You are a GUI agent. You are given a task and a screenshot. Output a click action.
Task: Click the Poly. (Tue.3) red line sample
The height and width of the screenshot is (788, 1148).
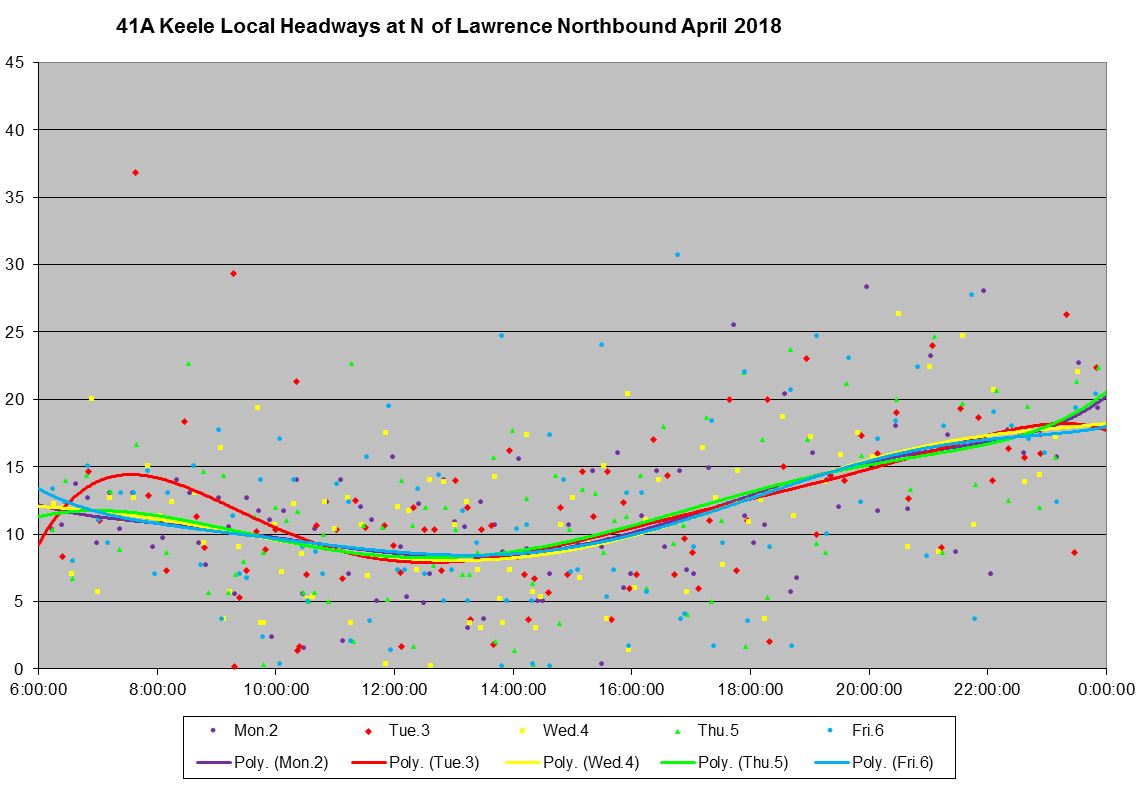pos(369,763)
